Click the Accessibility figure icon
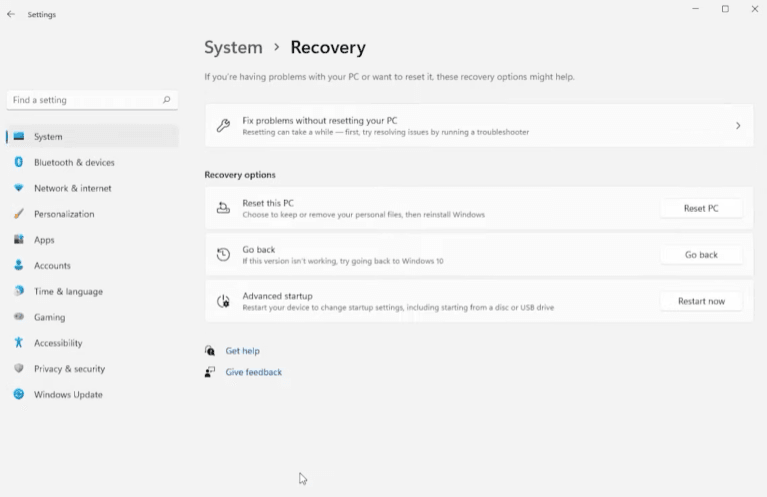The width and height of the screenshot is (767, 497). [19, 342]
